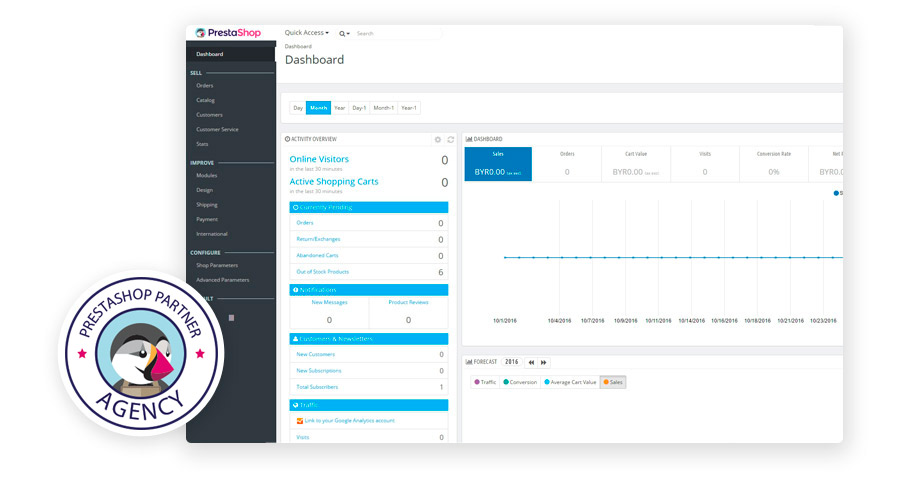Open Orders in the sidebar menu

coord(205,85)
